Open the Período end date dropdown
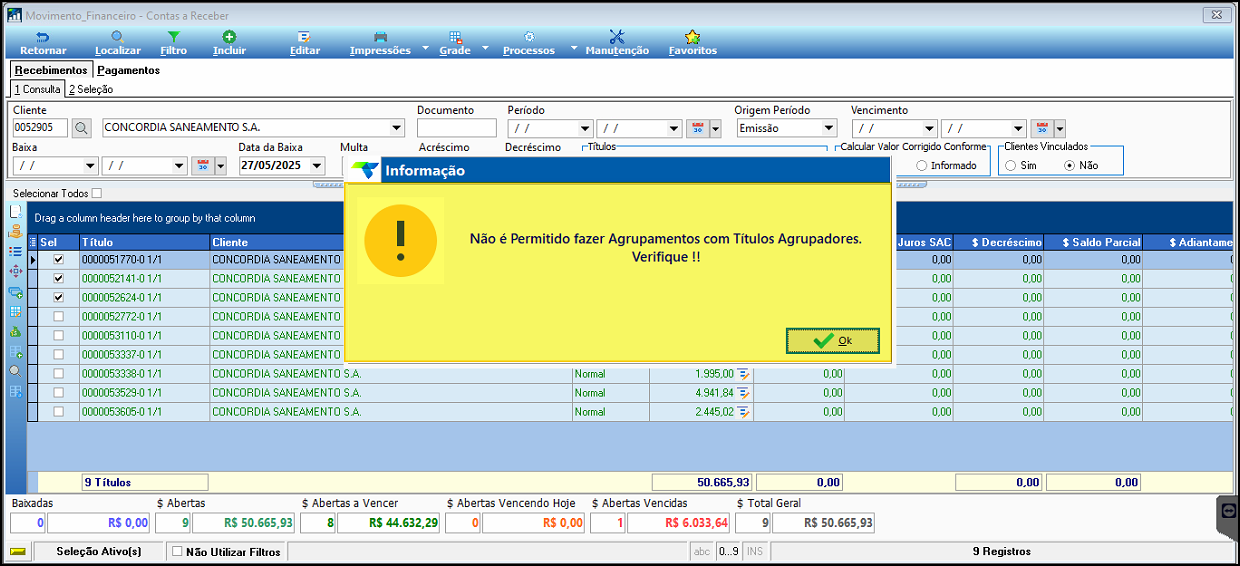The image size is (1240, 566). pos(674,128)
